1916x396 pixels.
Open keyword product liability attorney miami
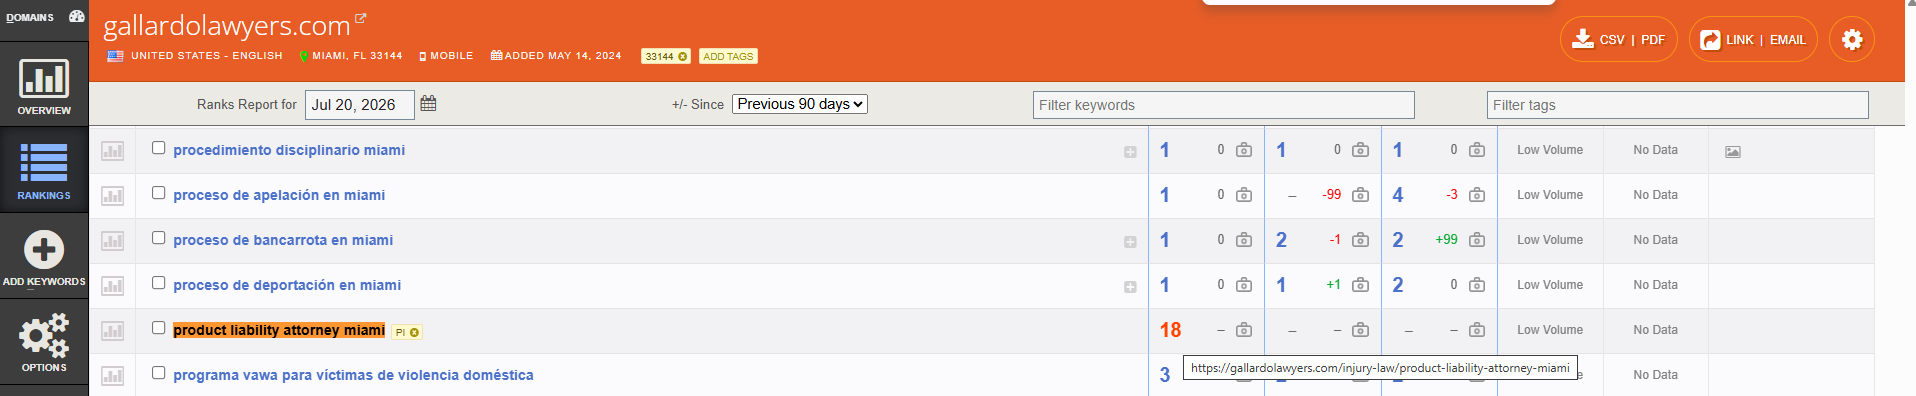coord(279,330)
